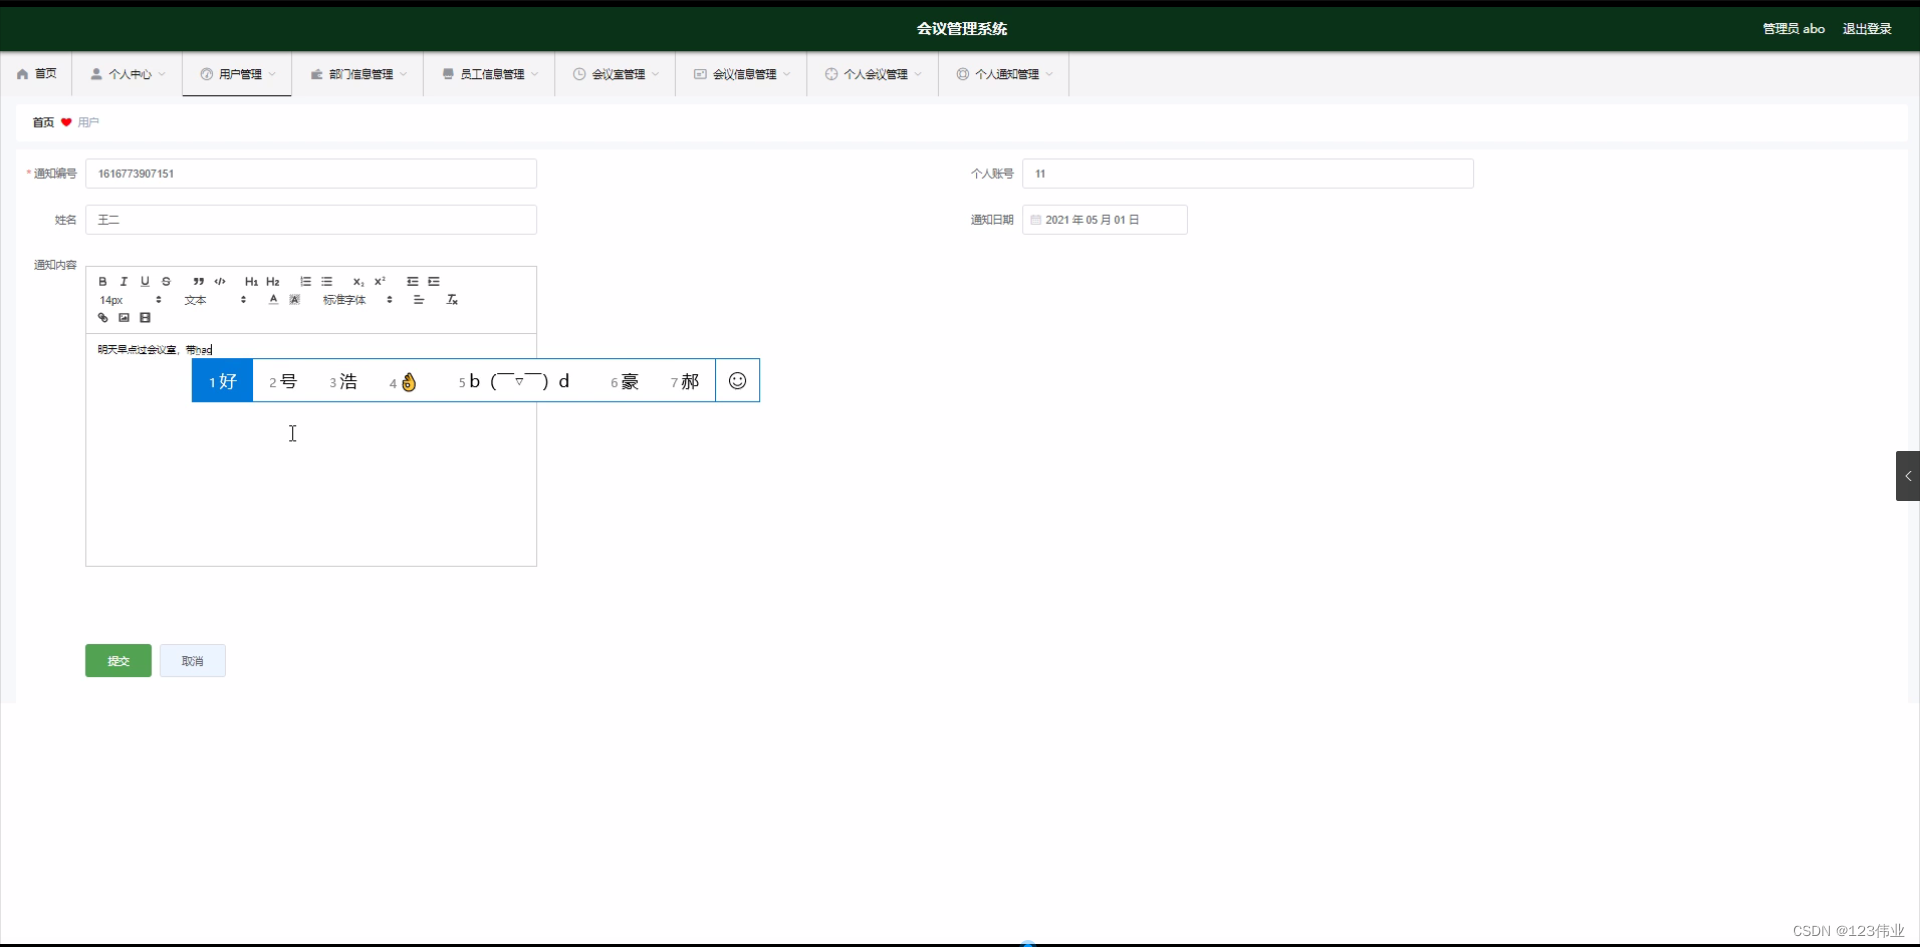Viewport: 1920px width, 947px height.
Task: Toggle bold formatting in the editor
Action: (x=103, y=281)
